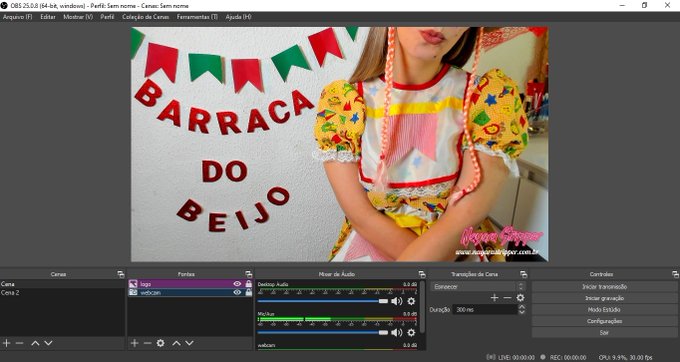Open the Ajuda menu
The image size is (680, 362).
click(x=238, y=16)
